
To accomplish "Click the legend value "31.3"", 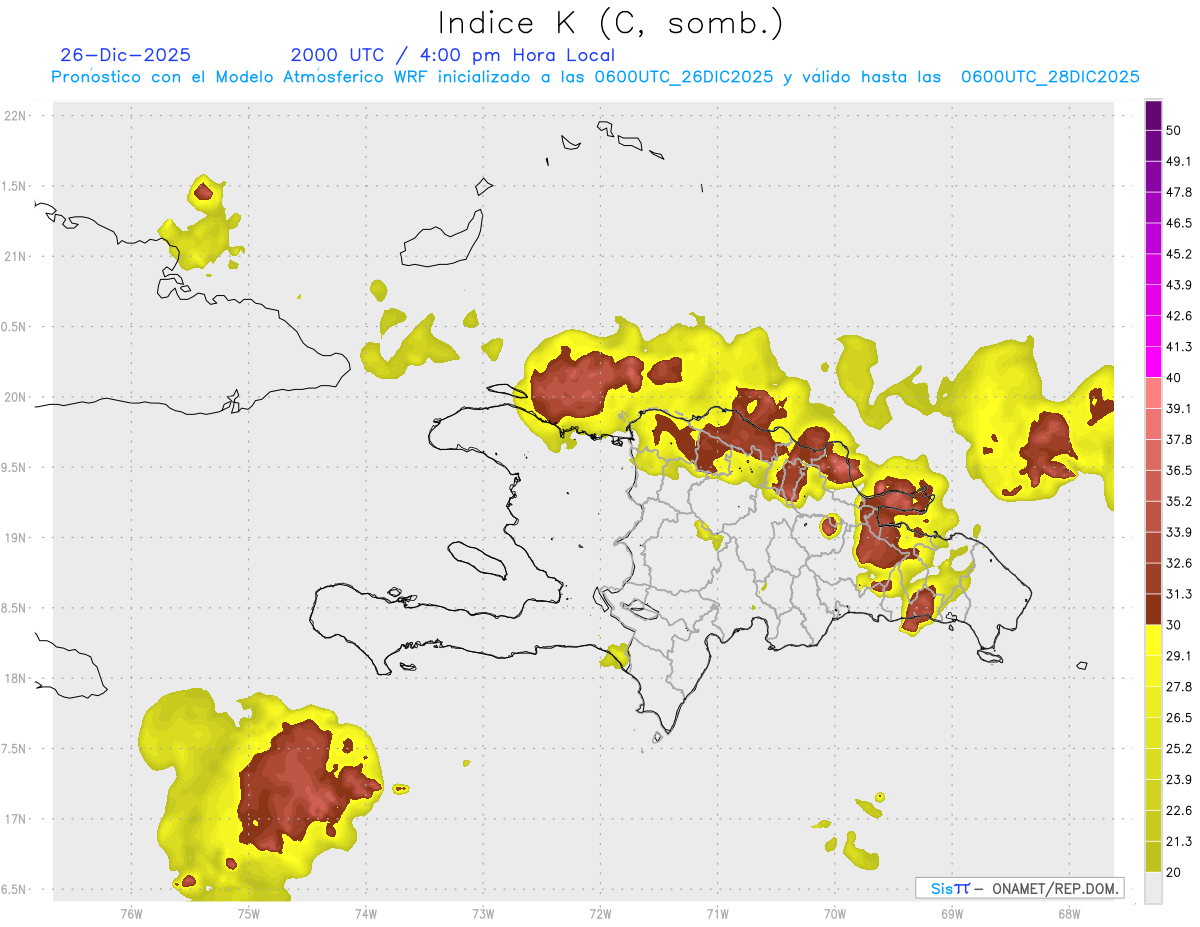I will pos(1179,594).
